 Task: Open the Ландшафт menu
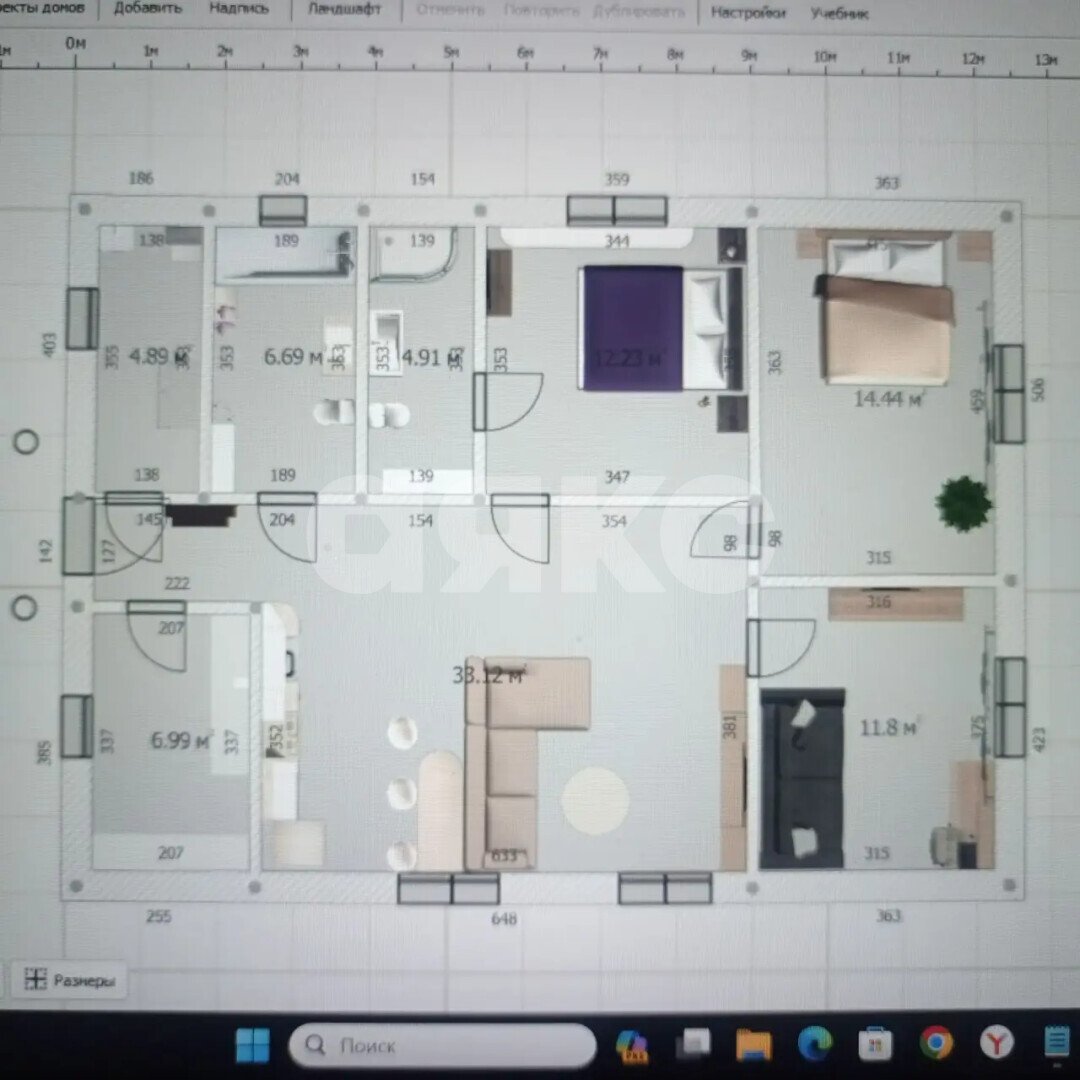[x=344, y=10]
